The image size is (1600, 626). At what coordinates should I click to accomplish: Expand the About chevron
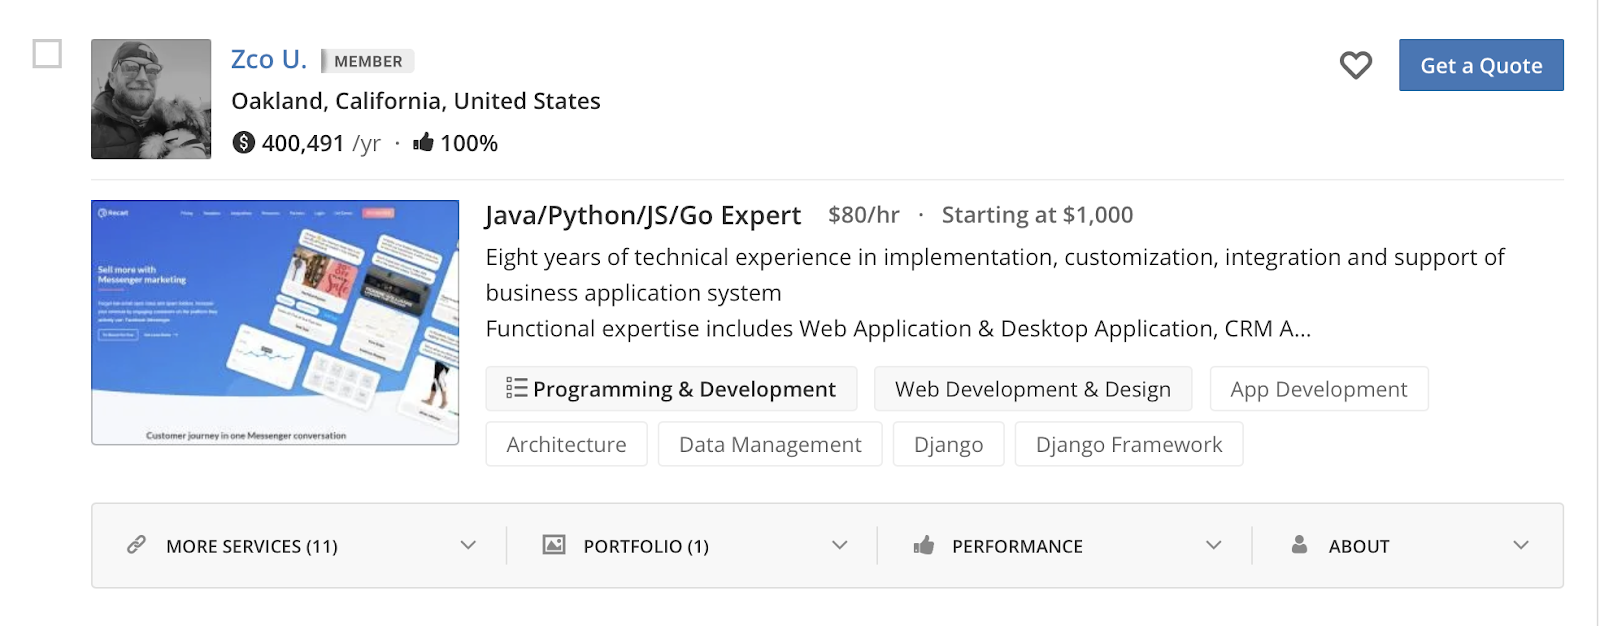point(1521,545)
